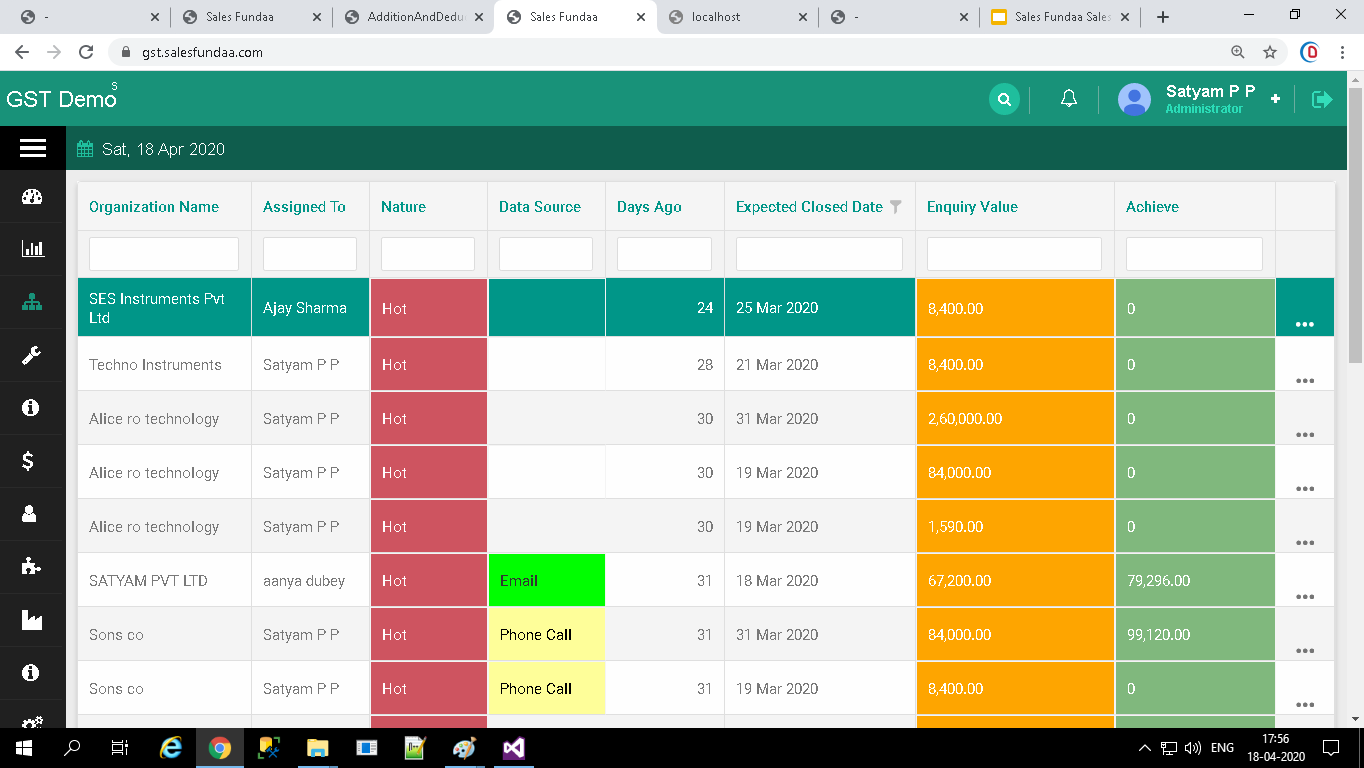Click the notification bell icon

click(x=1068, y=99)
